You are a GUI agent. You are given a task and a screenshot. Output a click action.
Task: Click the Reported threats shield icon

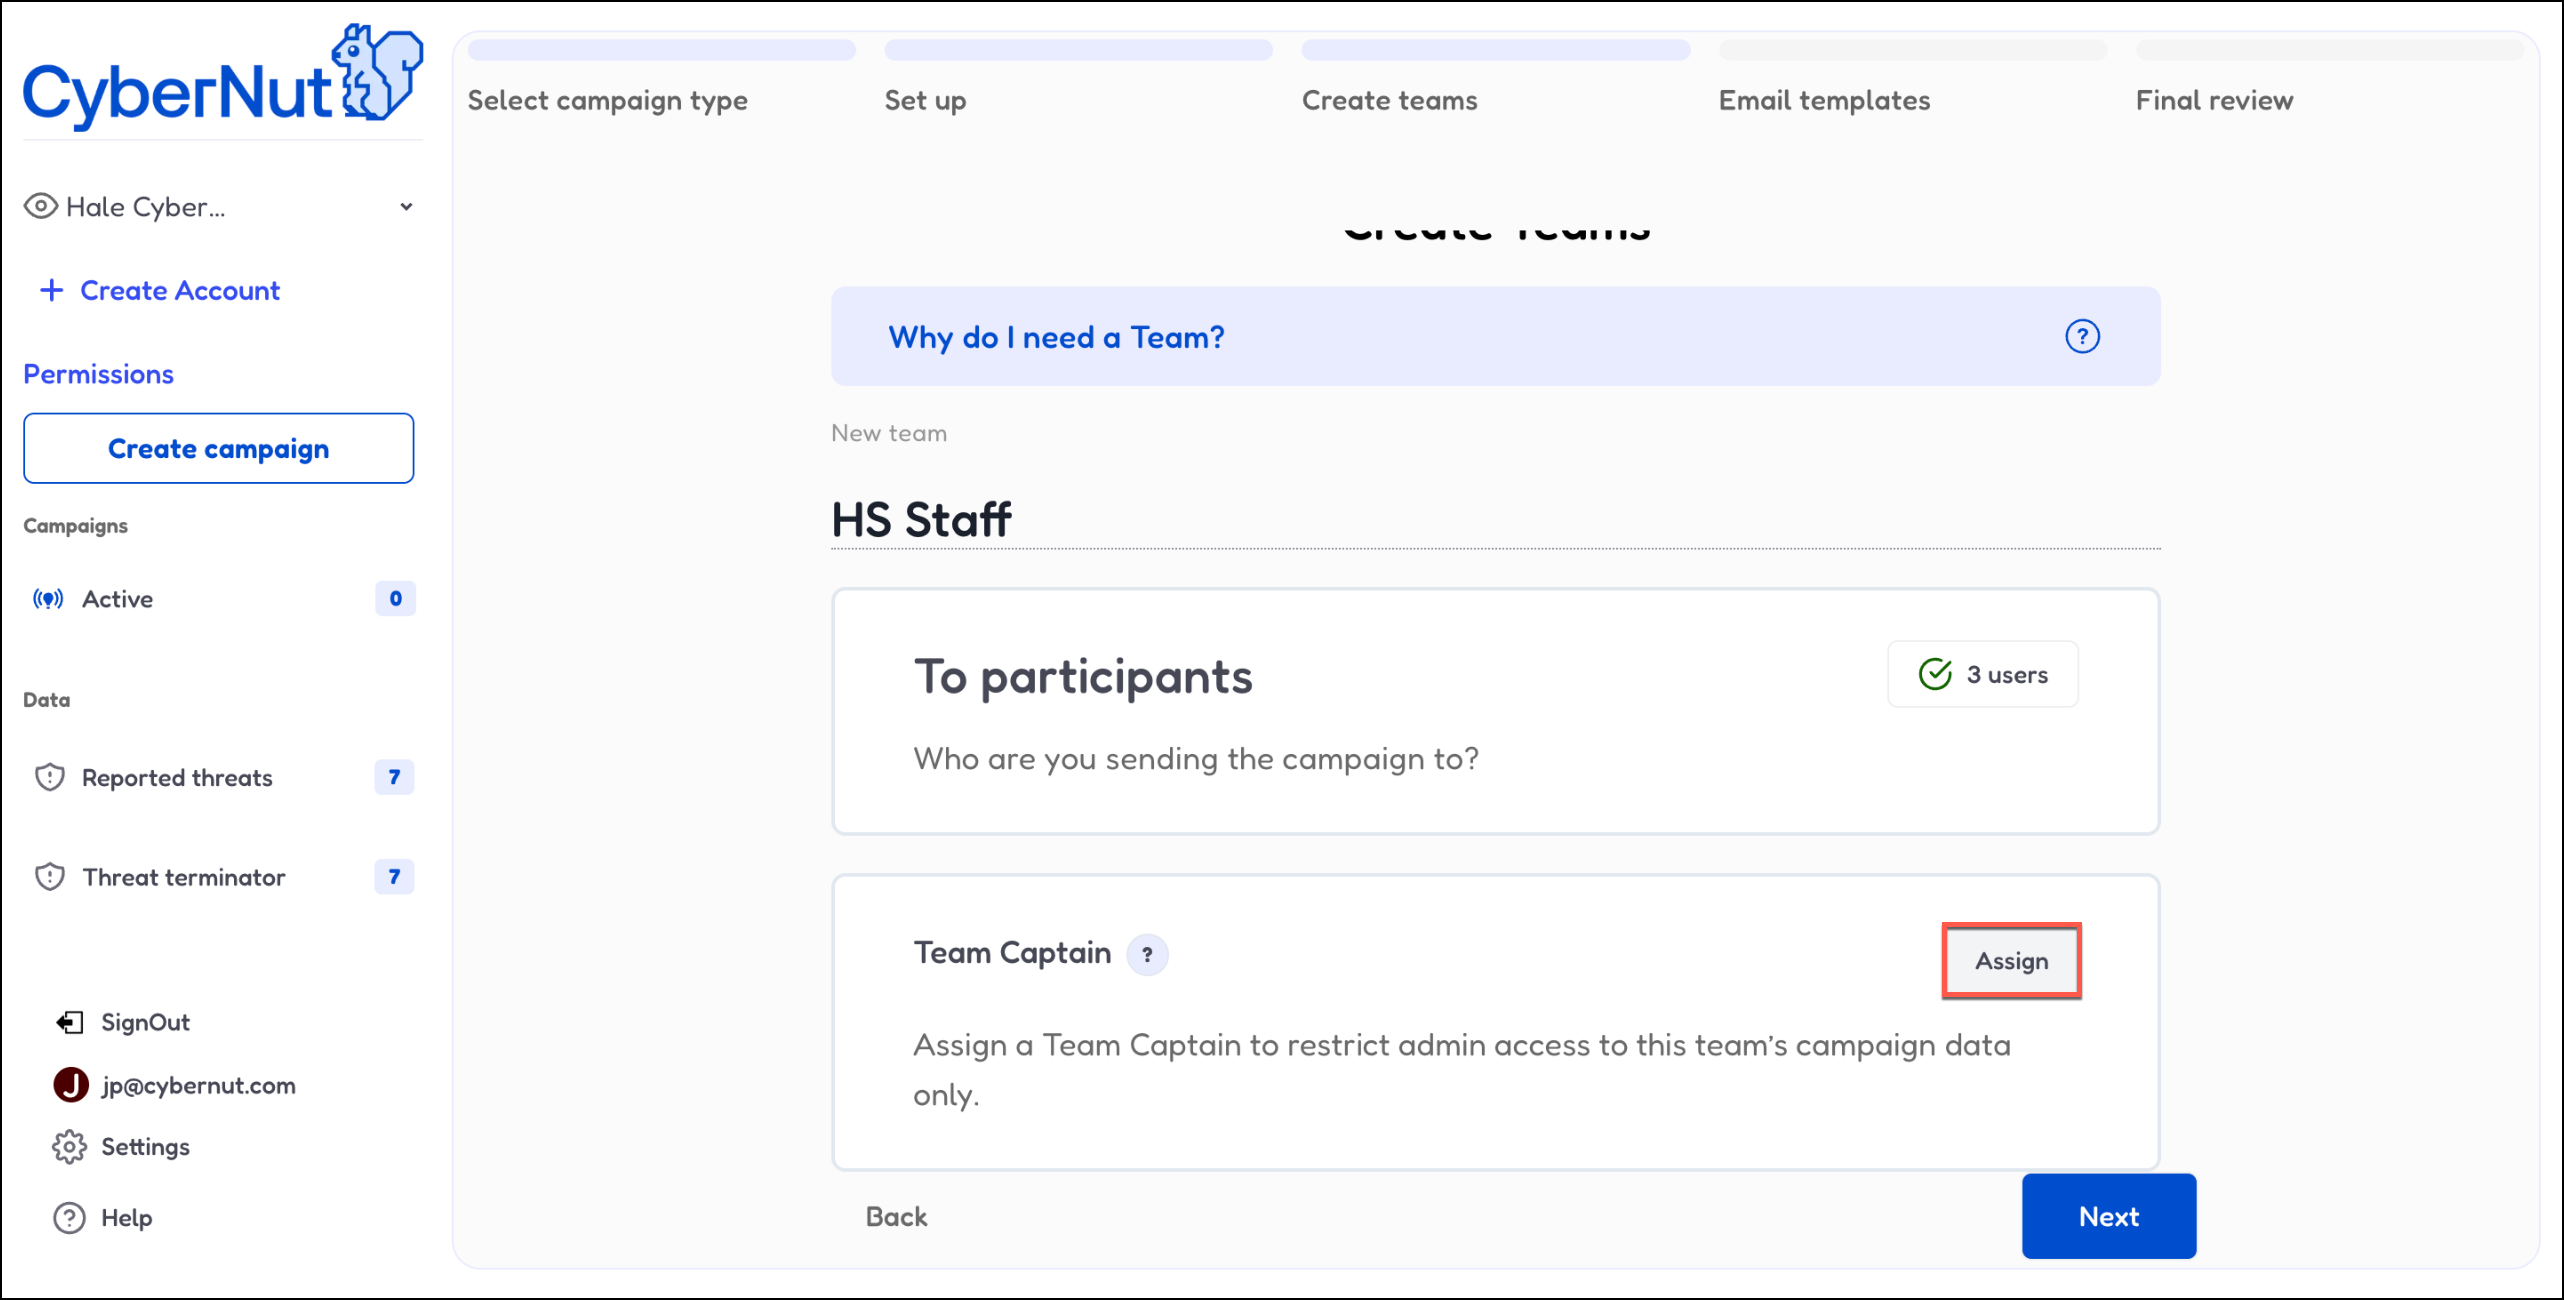click(x=50, y=777)
